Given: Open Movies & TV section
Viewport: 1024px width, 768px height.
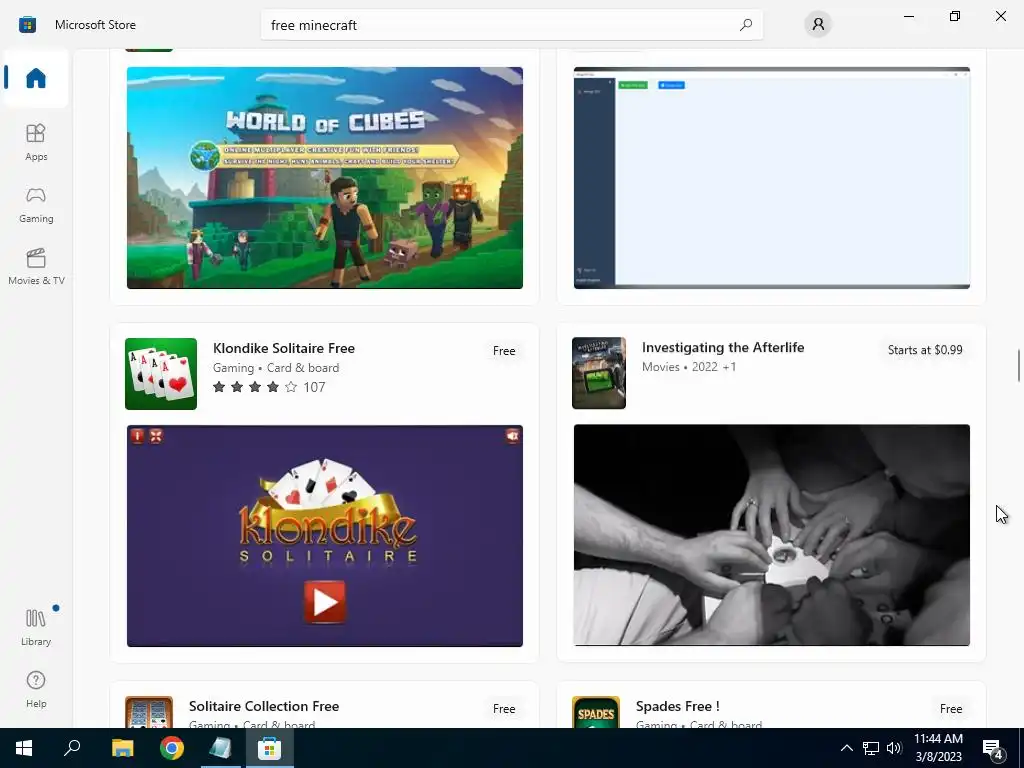Looking at the screenshot, I should pyautogui.click(x=36, y=266).
